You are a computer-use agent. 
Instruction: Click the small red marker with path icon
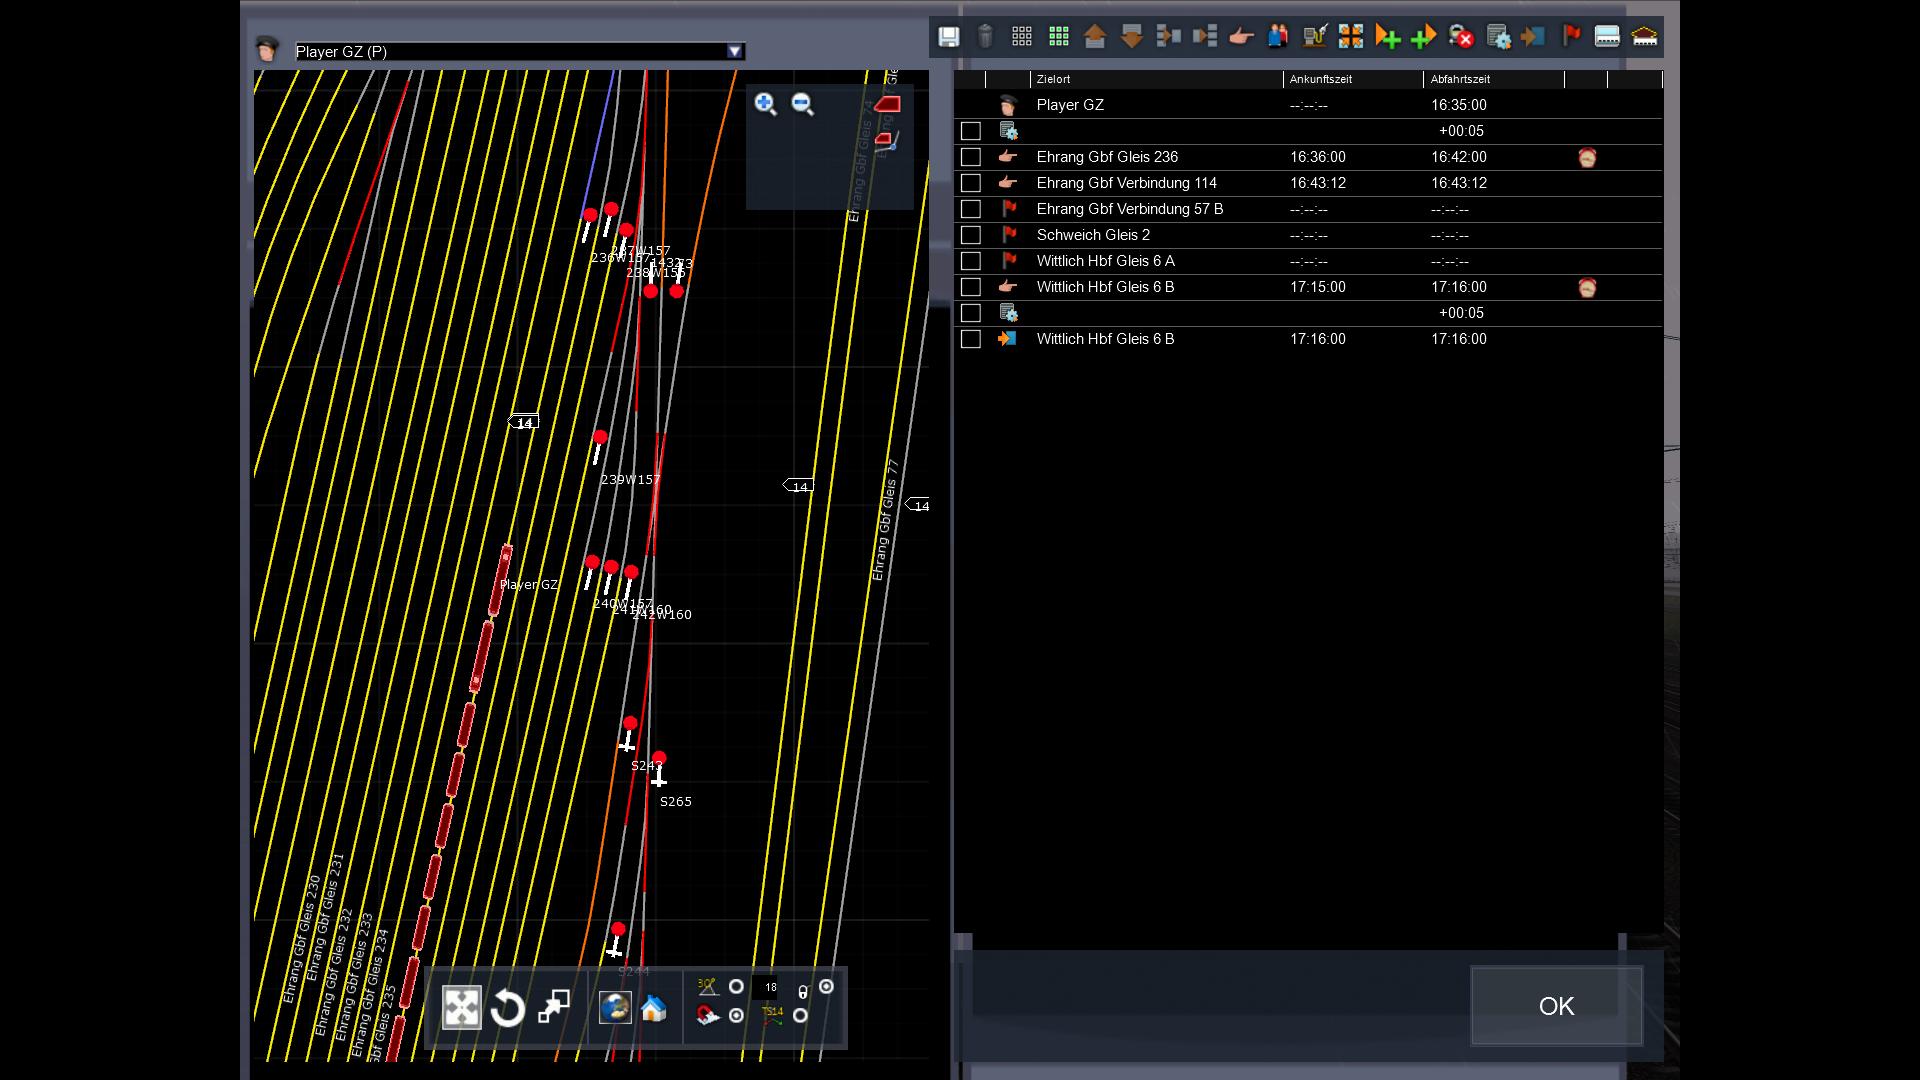coord(887,141)
